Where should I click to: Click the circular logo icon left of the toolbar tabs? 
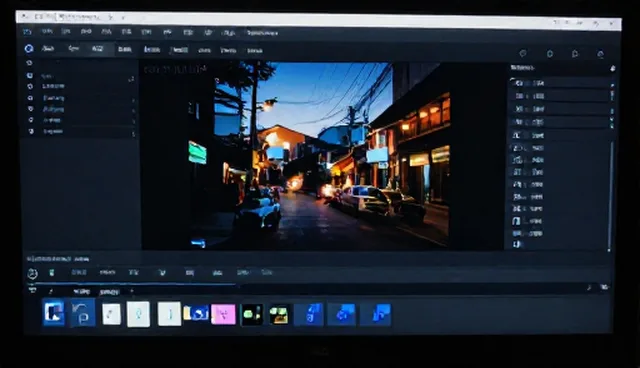[x=29, y=49]
